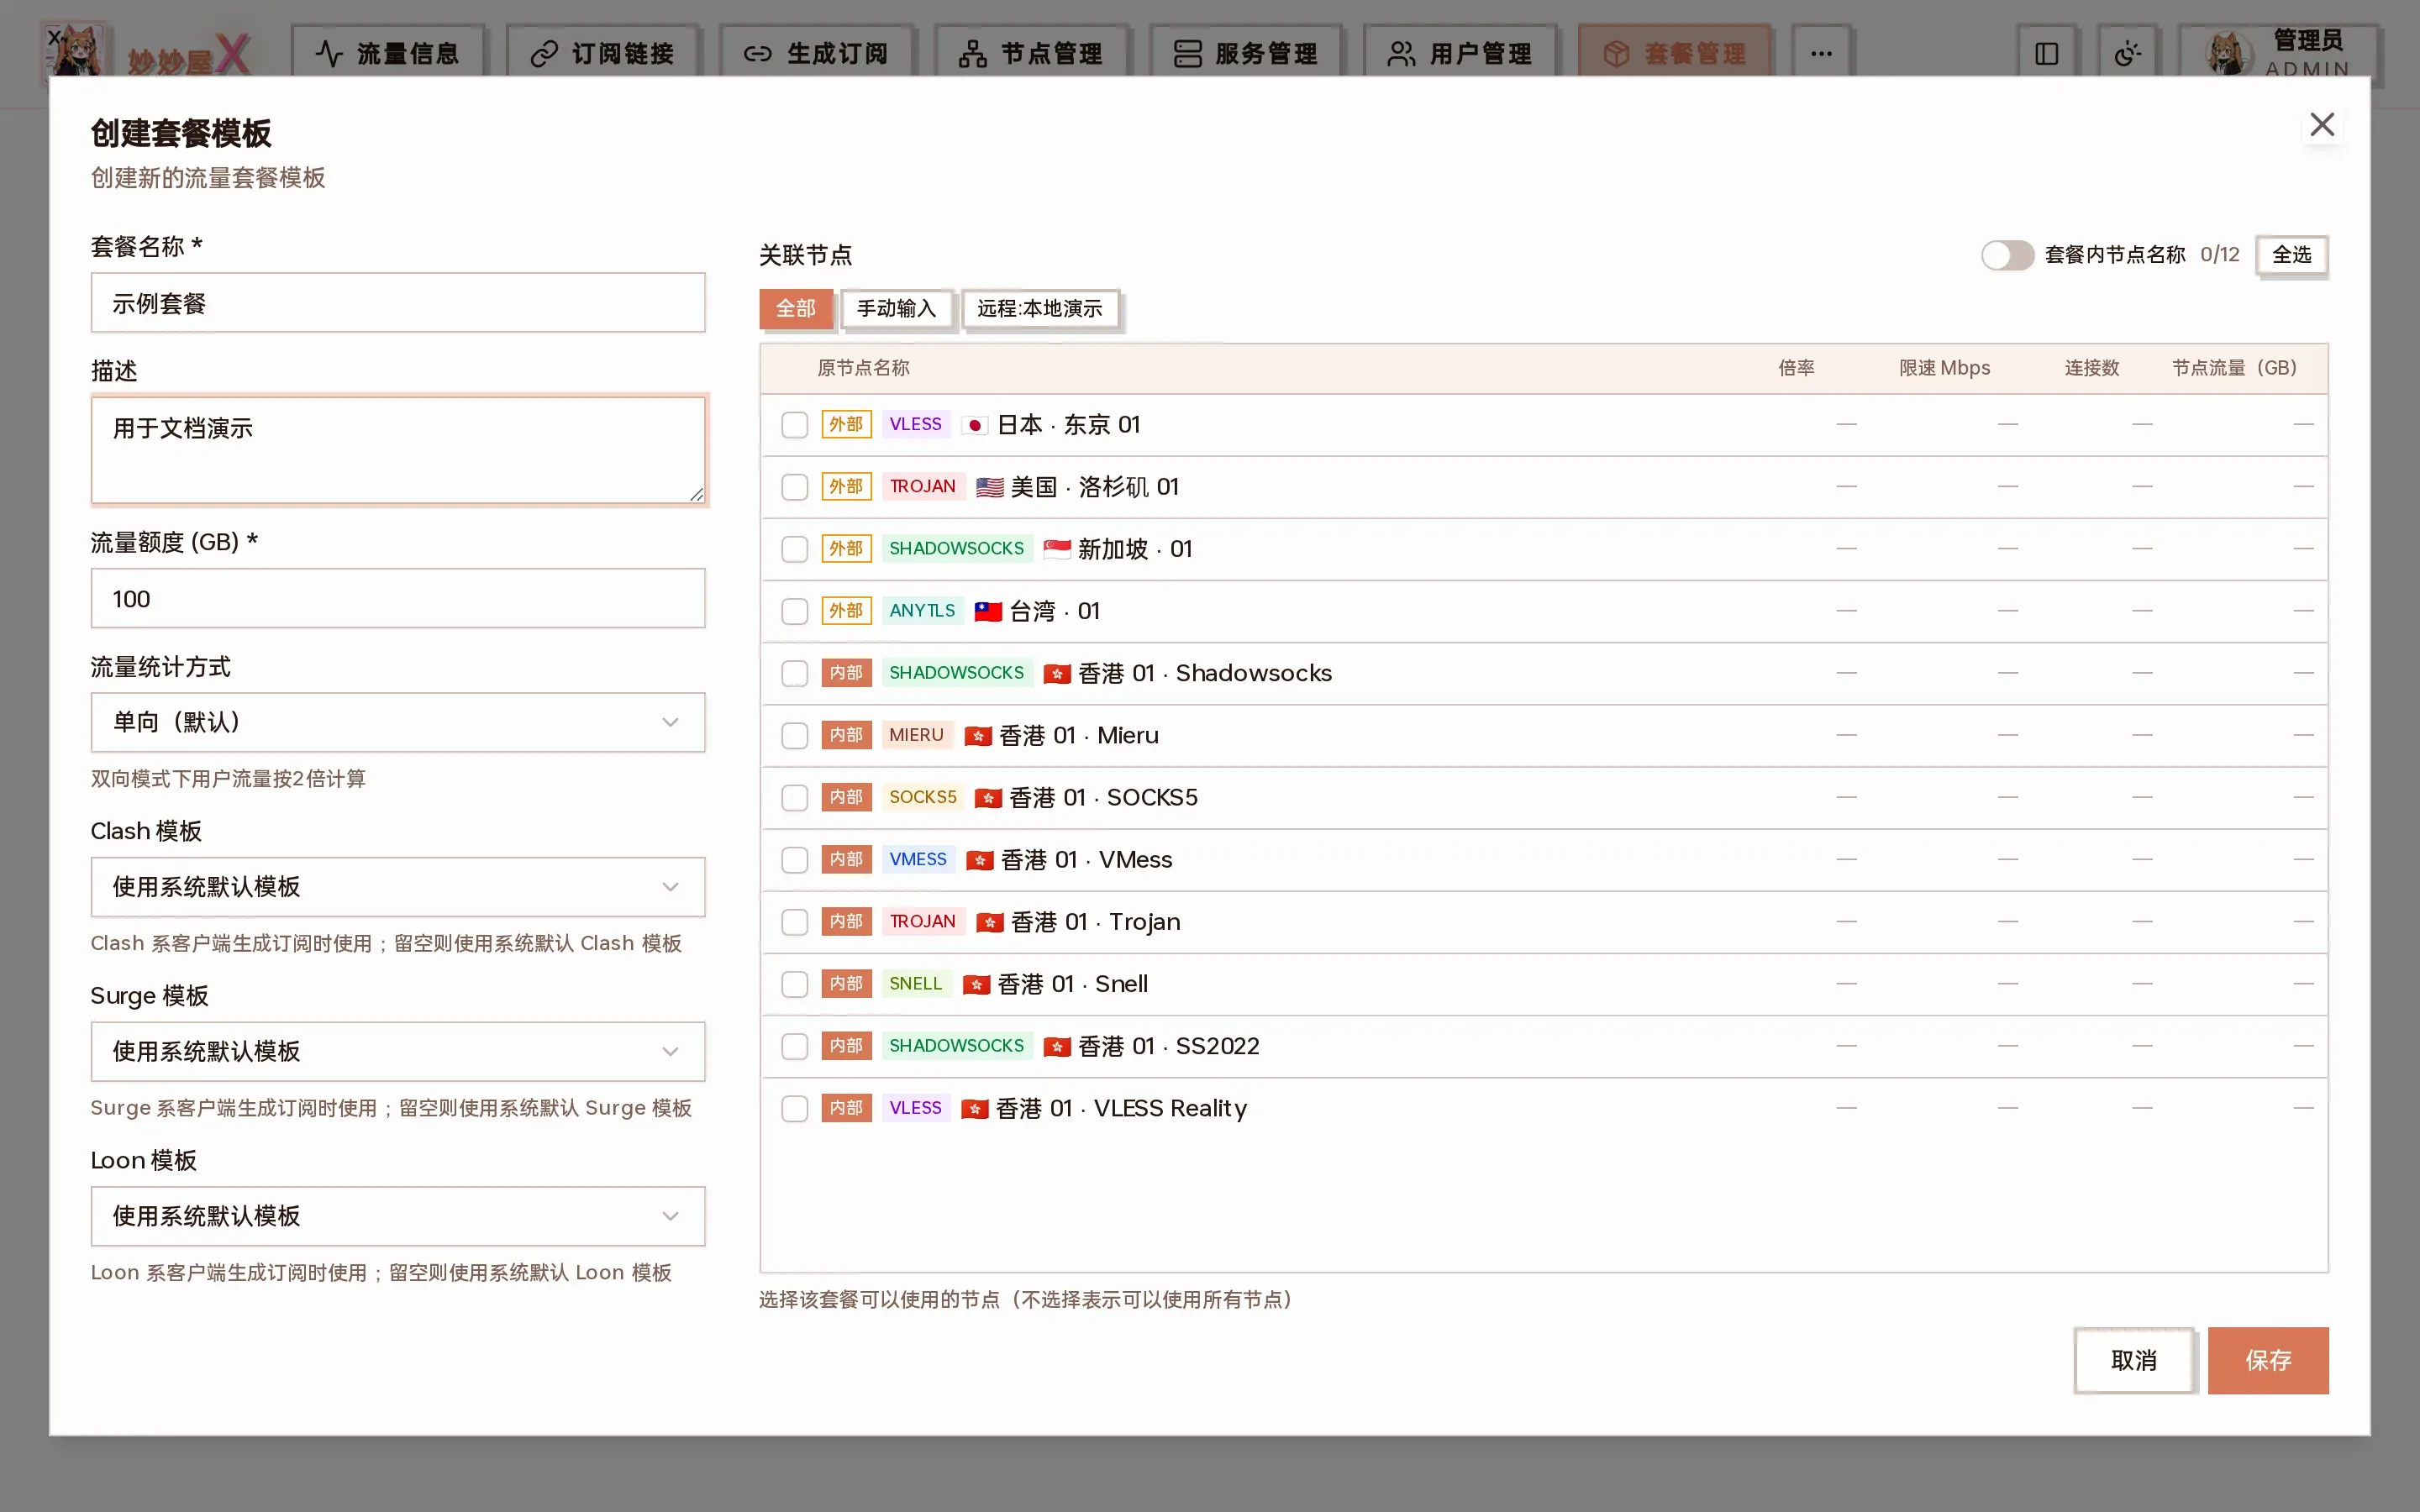Click the dark mode theme icon
The image size is (2420, 1512).
pos(2127,53)
